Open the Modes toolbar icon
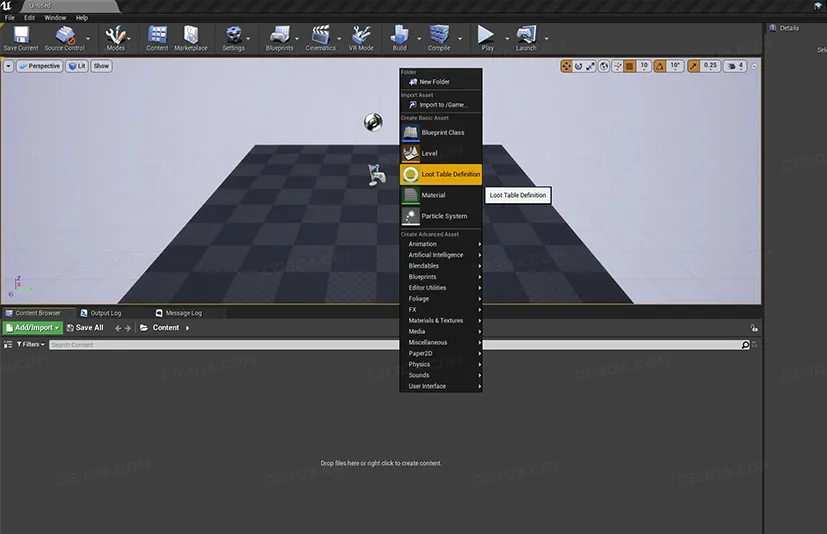This screenshot has height=534, width=827. [116, 38]
